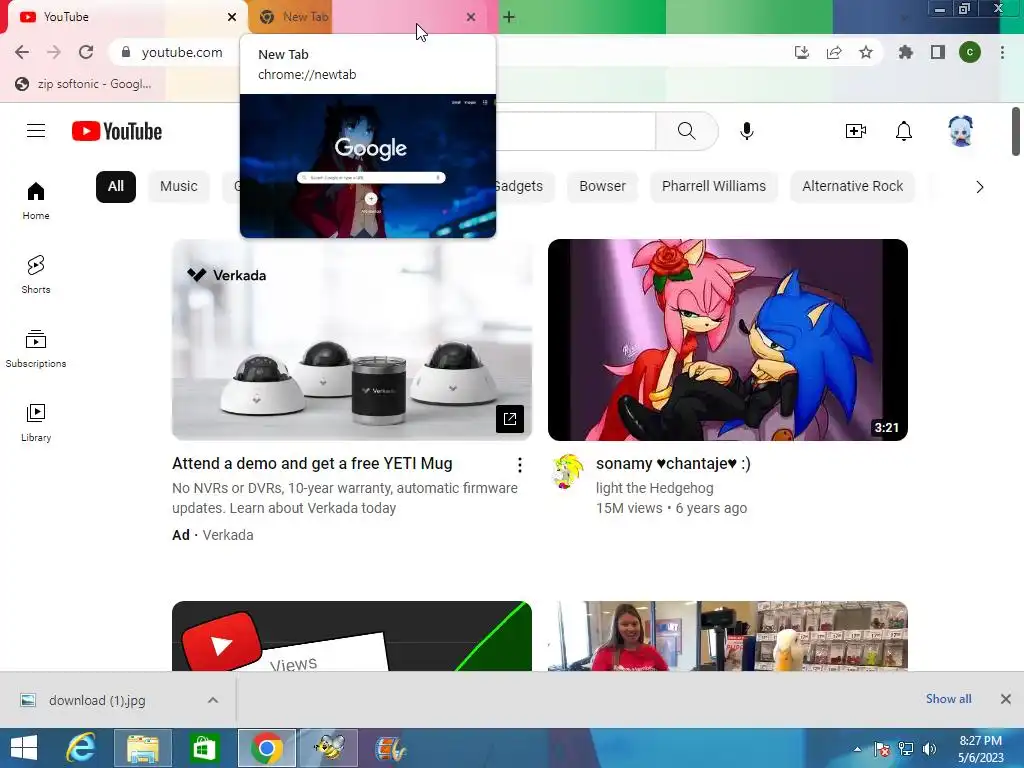Click the browser Back arrow

pyautogui.click(x=22, y=52)
